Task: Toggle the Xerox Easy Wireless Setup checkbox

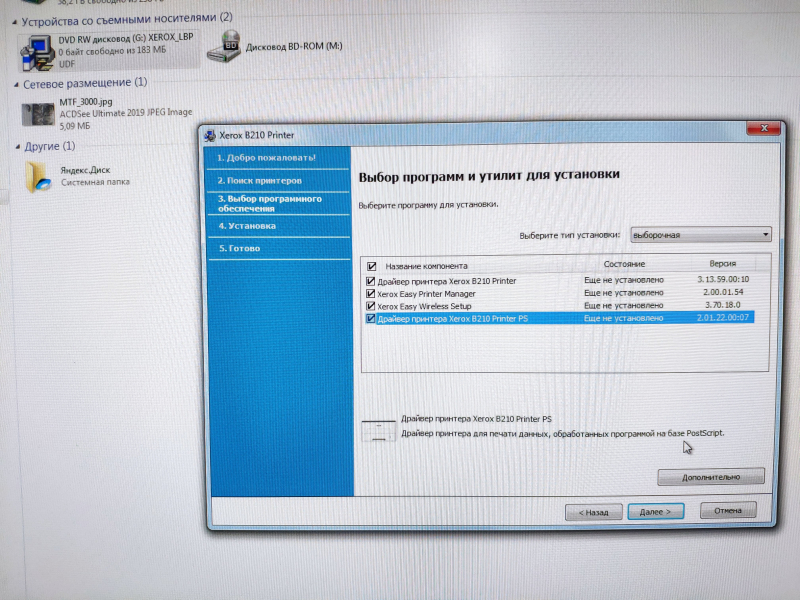Action: 371,306
